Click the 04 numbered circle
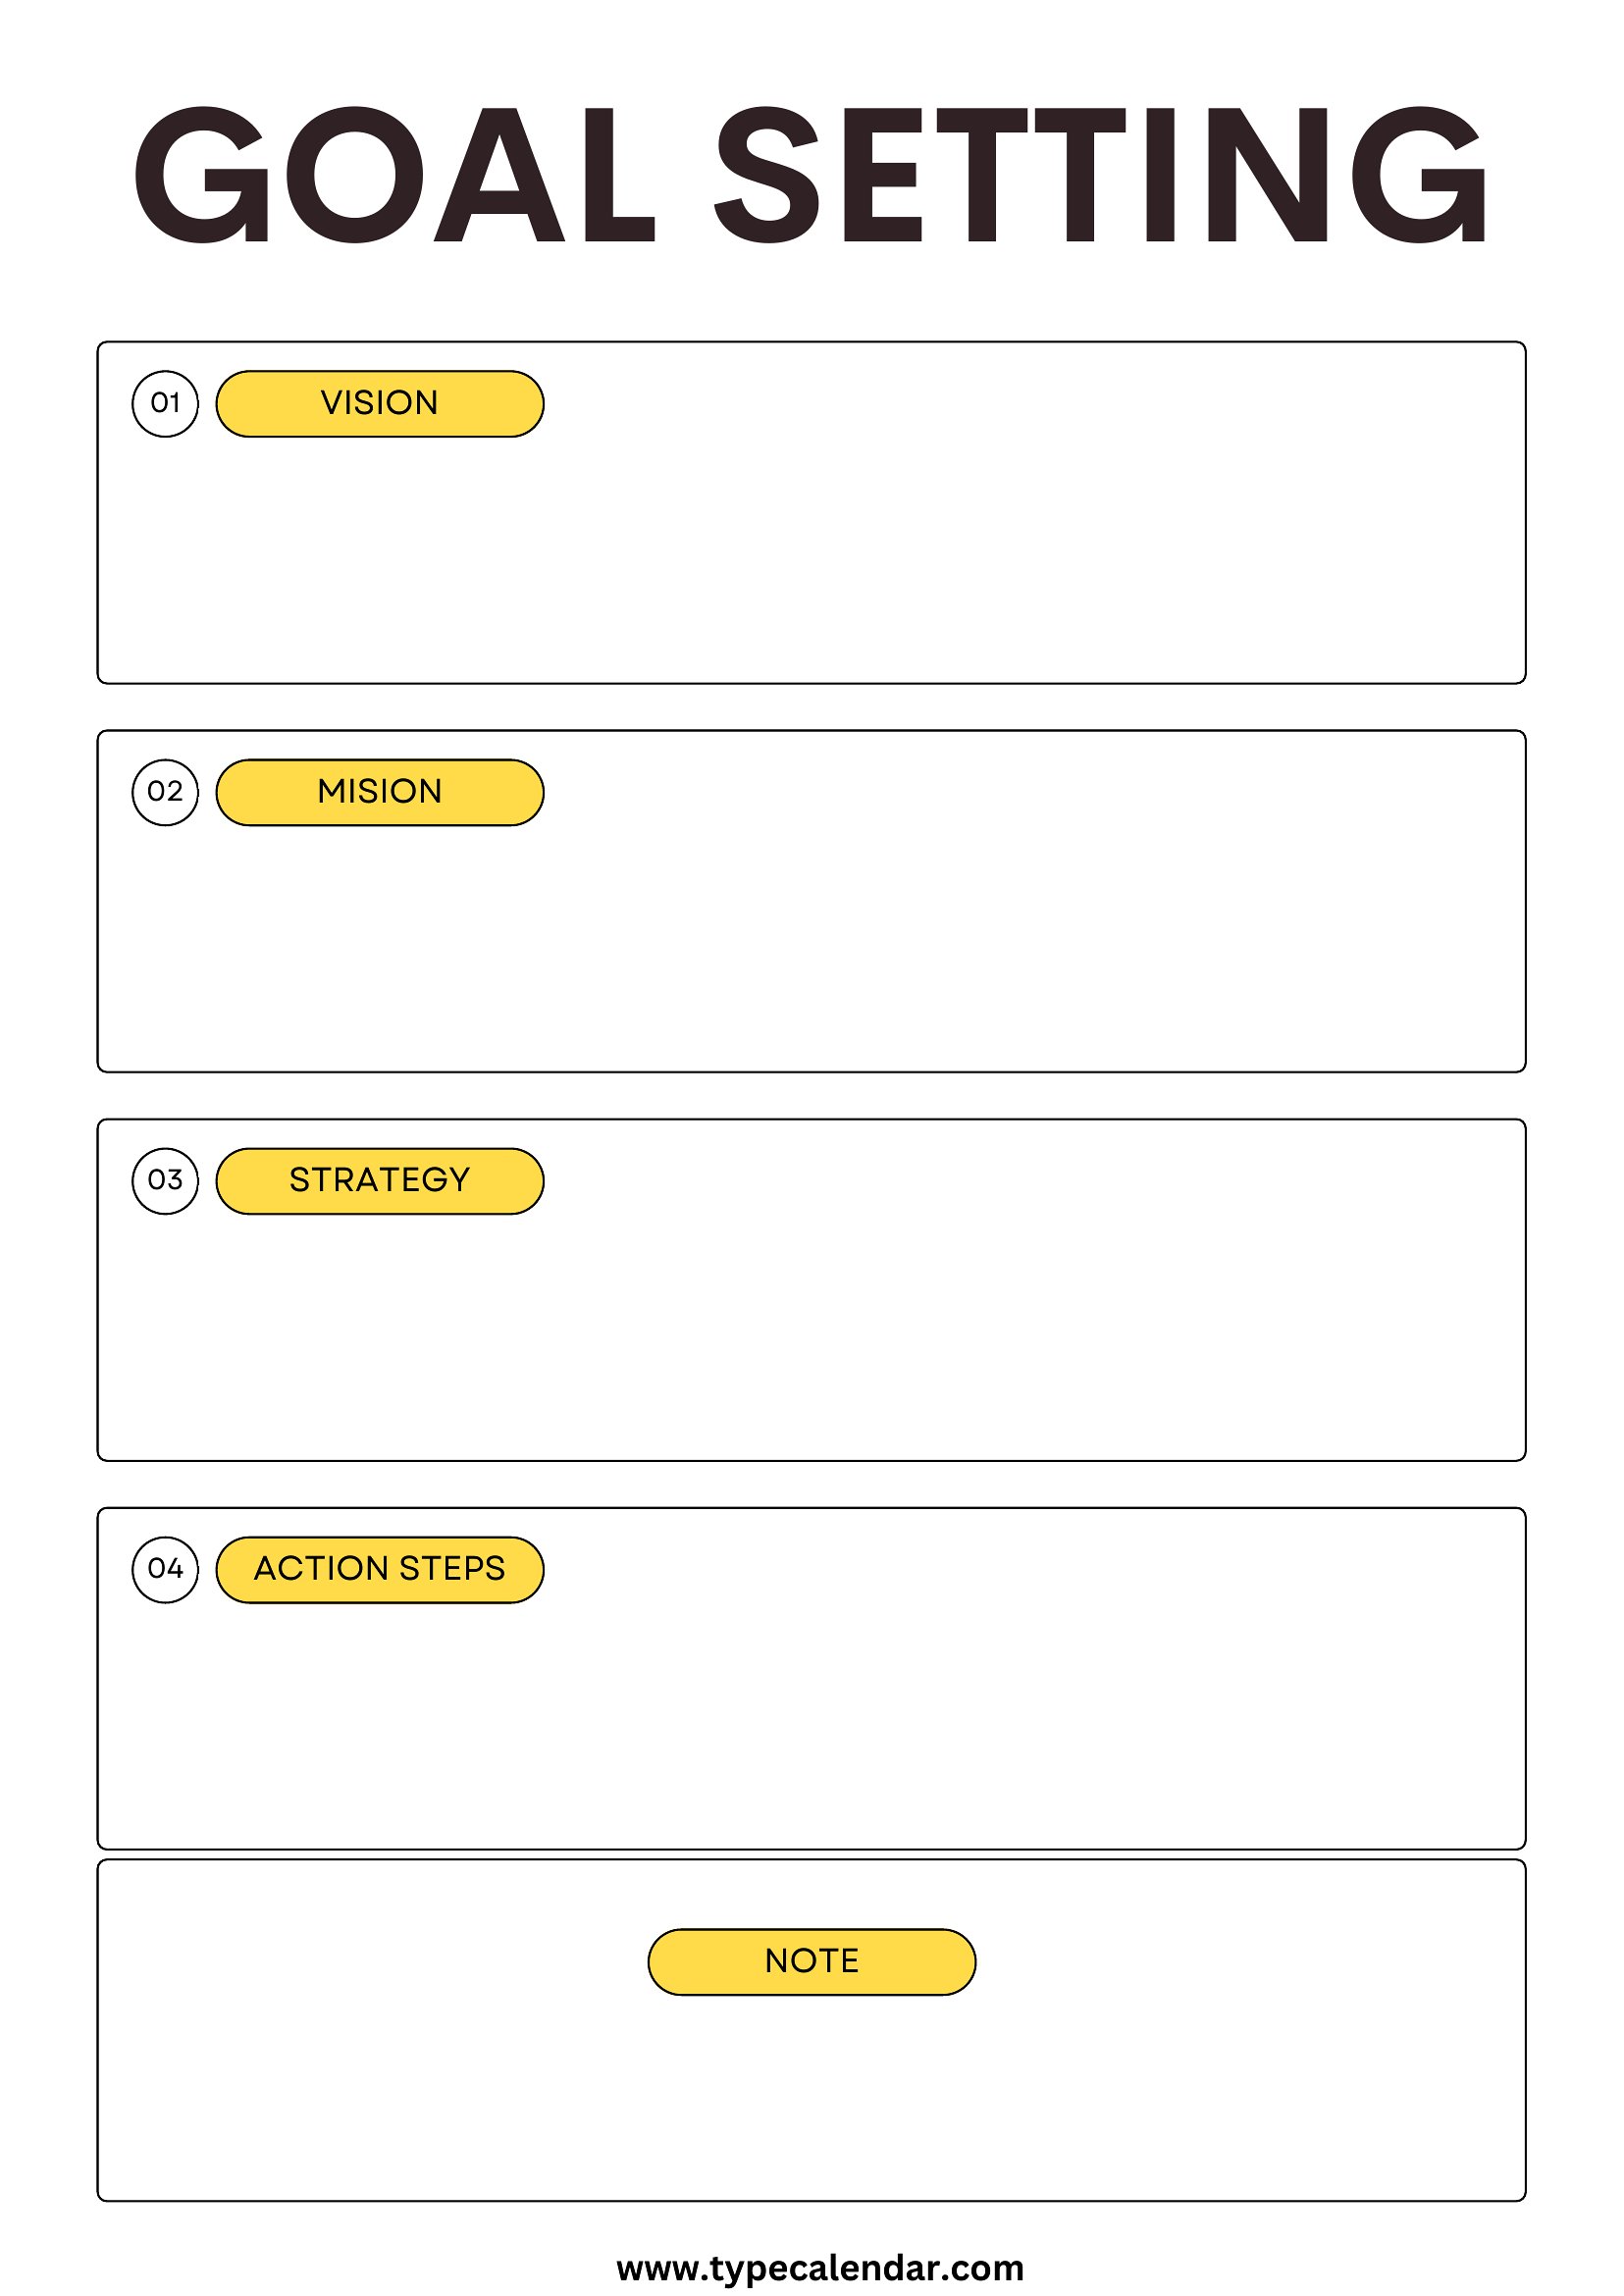The width and height of the screenshot is (1624, 2296). (165, 1569)
